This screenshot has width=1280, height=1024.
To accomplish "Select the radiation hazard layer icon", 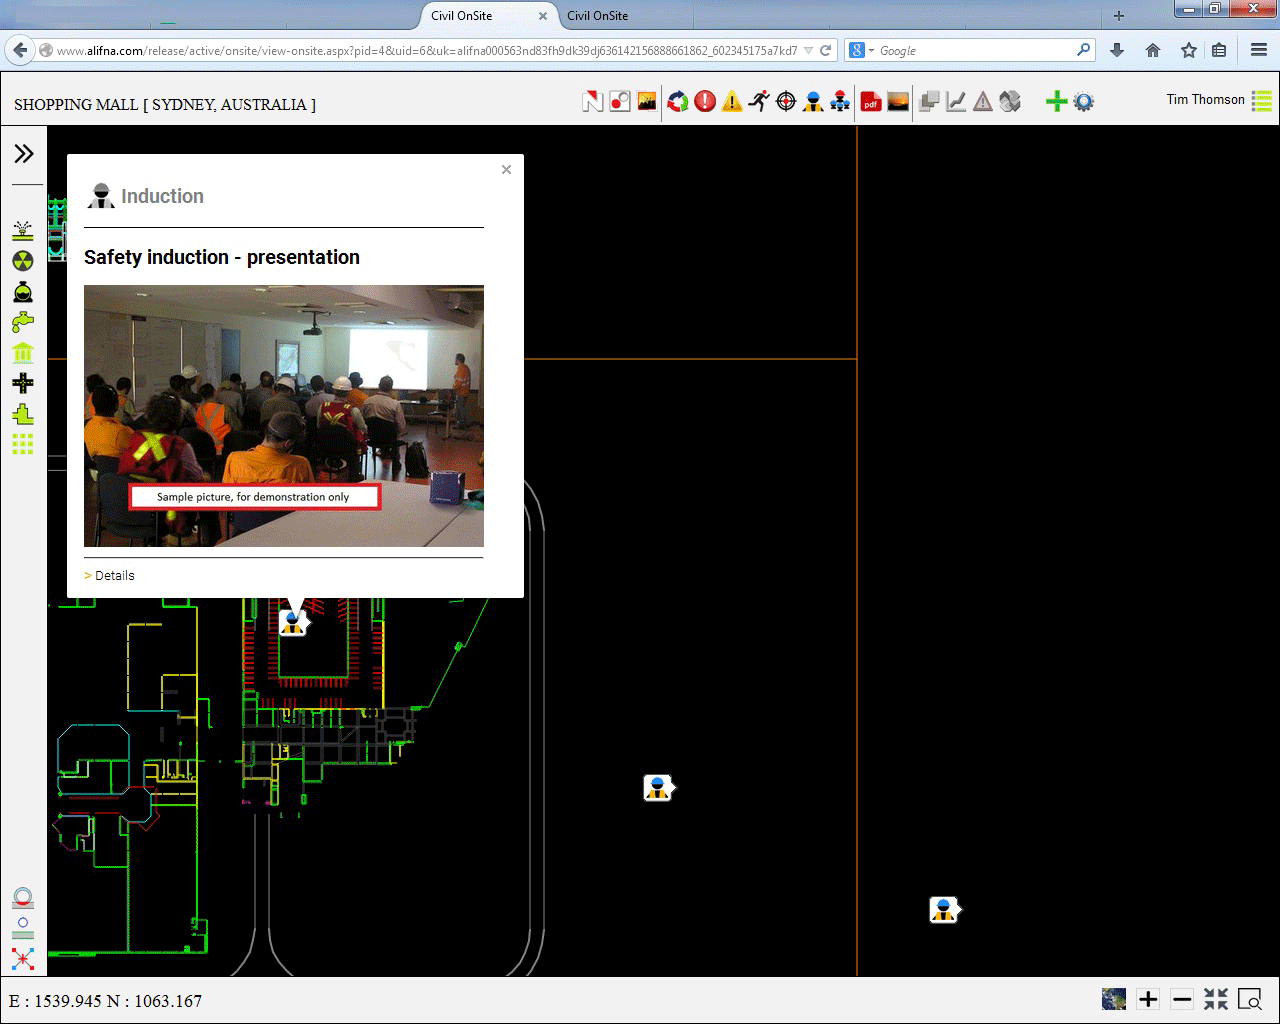I will [x=23, y=261].
